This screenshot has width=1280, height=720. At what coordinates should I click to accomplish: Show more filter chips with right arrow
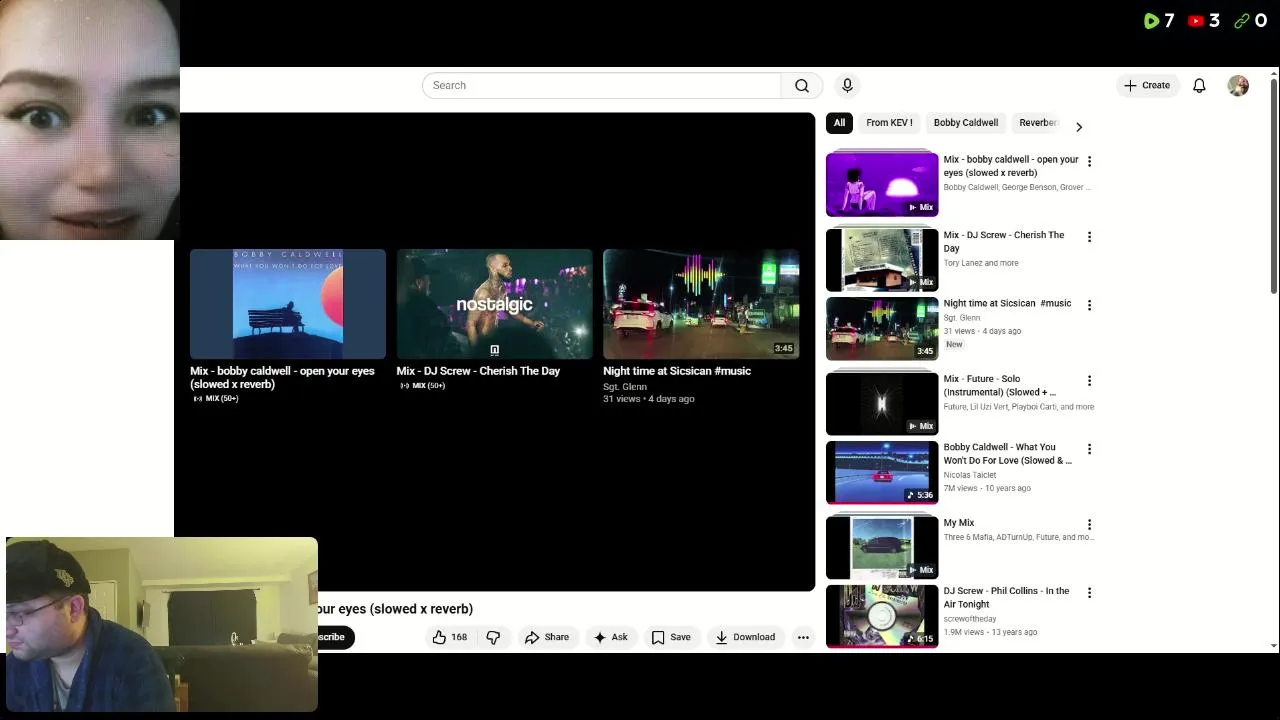pyautogui.click(x=1078, y=127)
